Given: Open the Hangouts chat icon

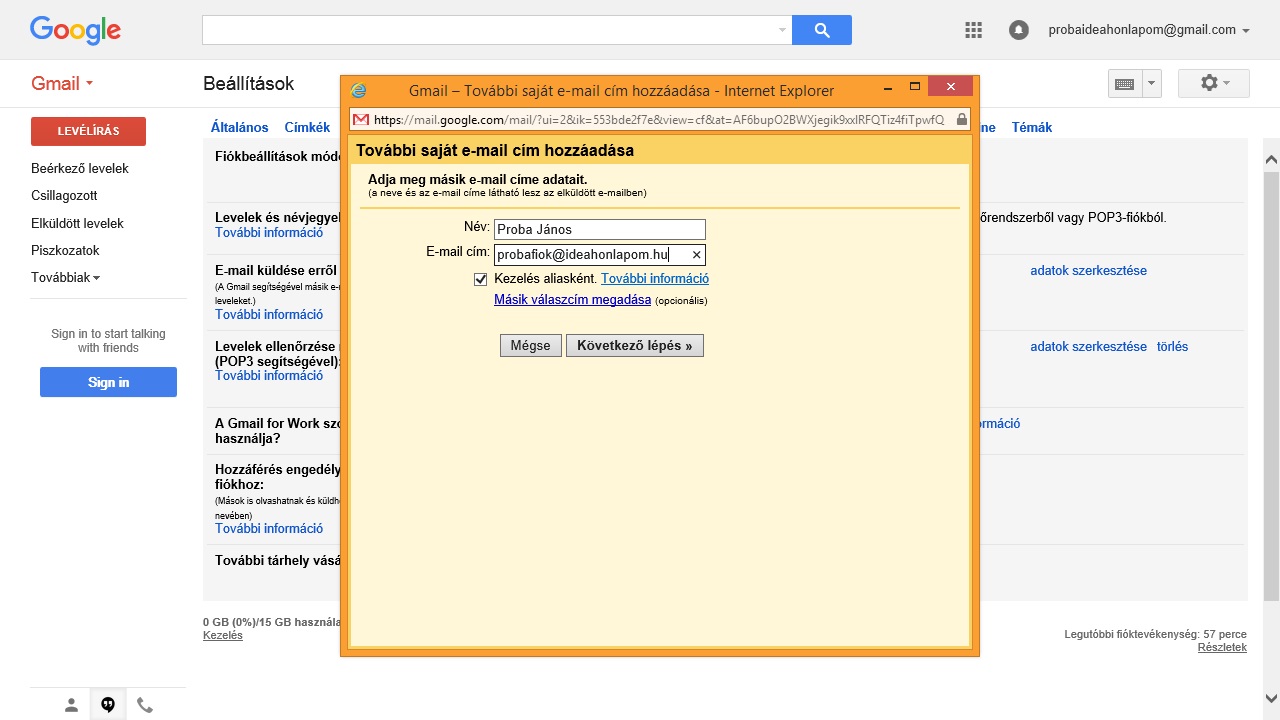Looking at the screenshot, I should tap(108, 705).
